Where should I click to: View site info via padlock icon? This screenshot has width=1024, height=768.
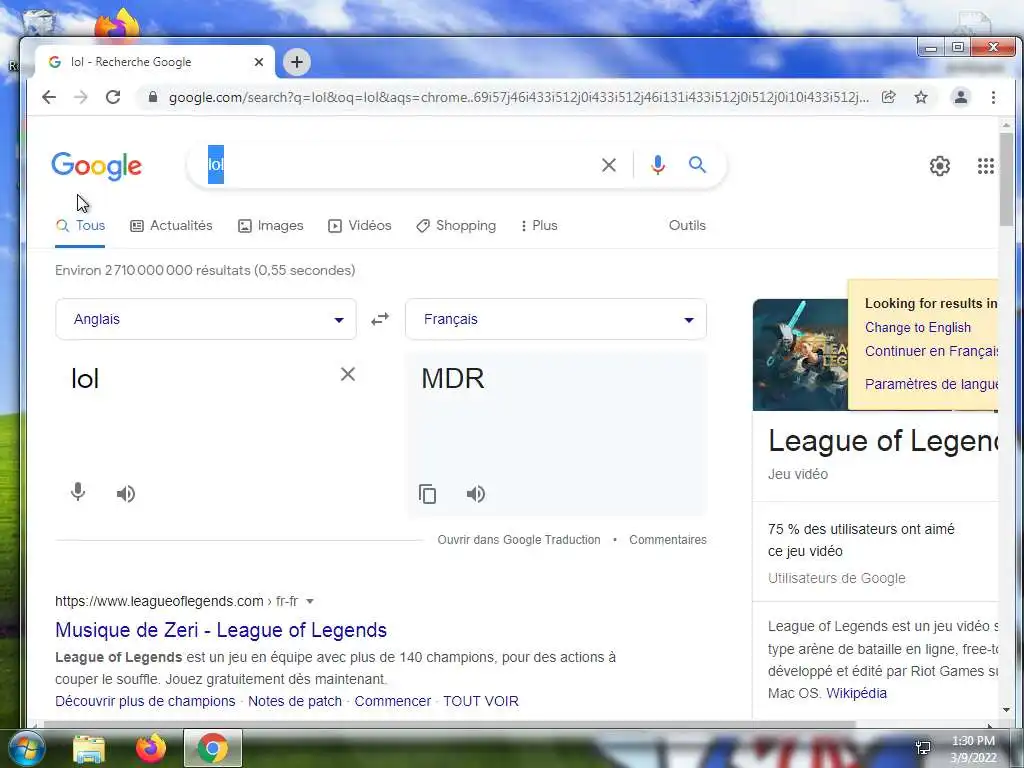point(153,97)
